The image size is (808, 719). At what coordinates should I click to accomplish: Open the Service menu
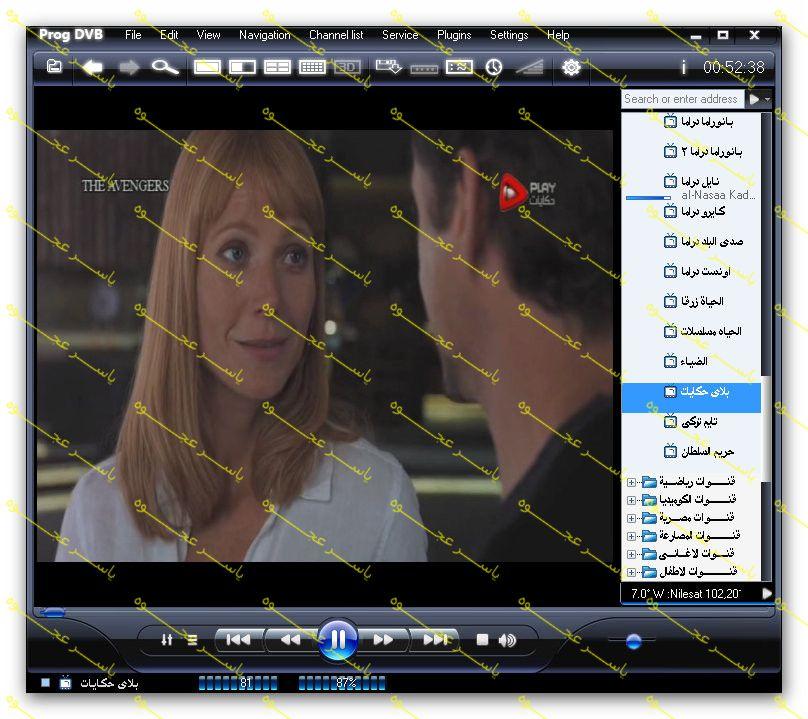pyautogui.click(x=400, y=35)
